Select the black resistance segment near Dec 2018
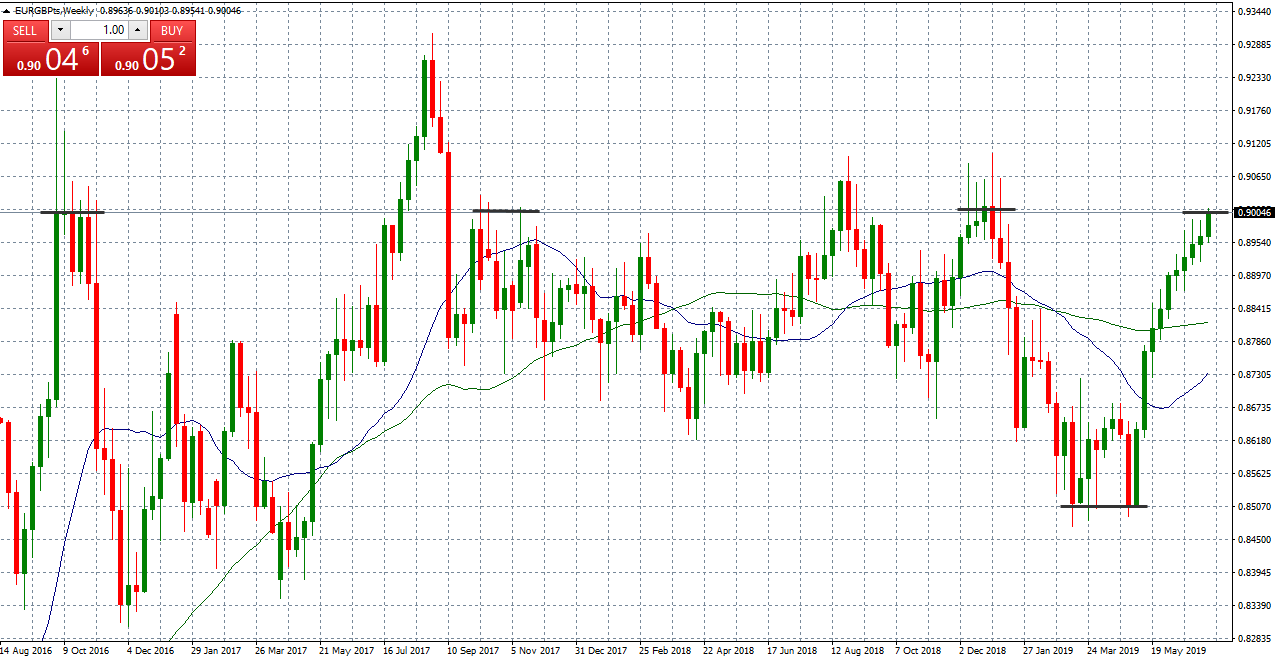This screenshot has width=1276, height=658. click(x=985, y=210)
